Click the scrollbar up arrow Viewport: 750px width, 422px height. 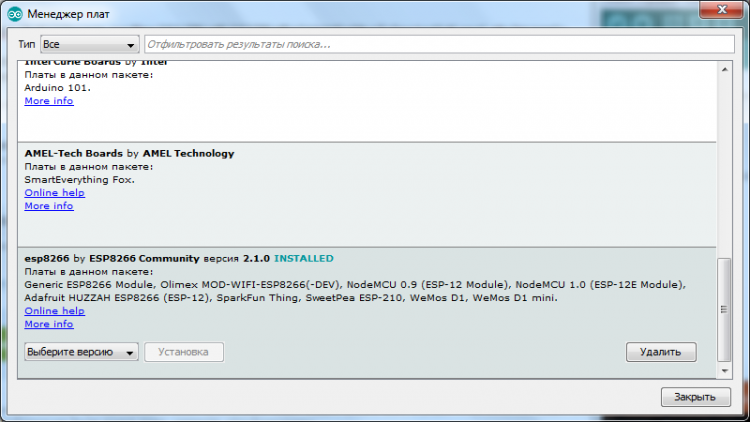pos(725,70)
